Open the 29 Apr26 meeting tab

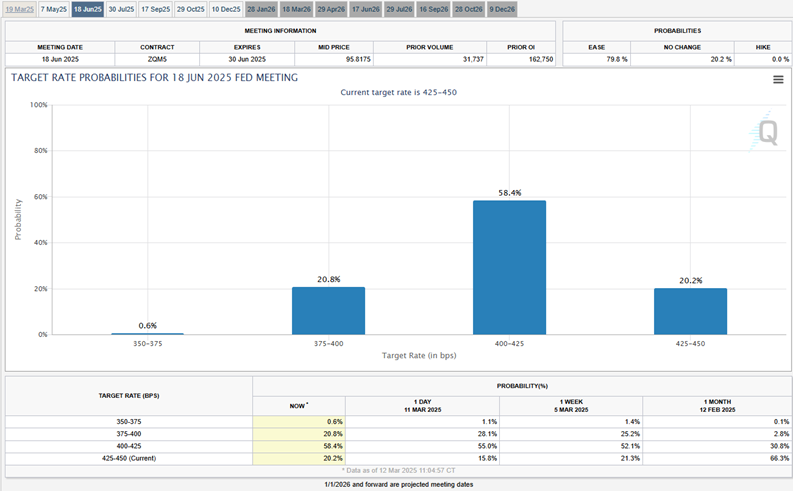click(331, 8)
